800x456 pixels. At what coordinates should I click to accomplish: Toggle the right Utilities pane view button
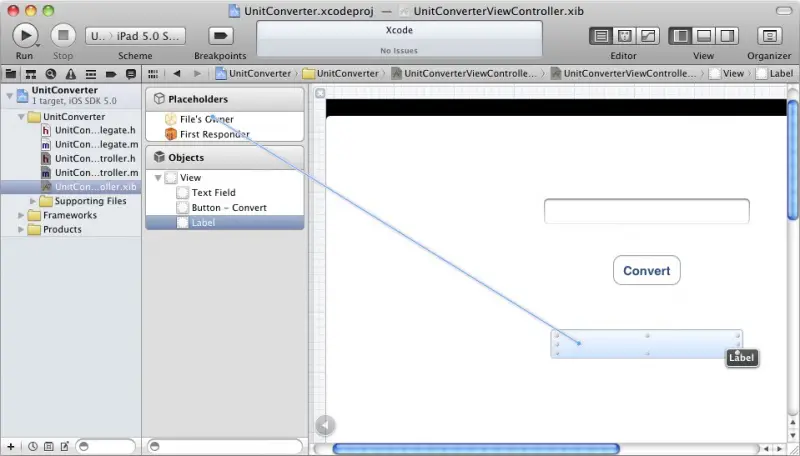click(728, 35)
